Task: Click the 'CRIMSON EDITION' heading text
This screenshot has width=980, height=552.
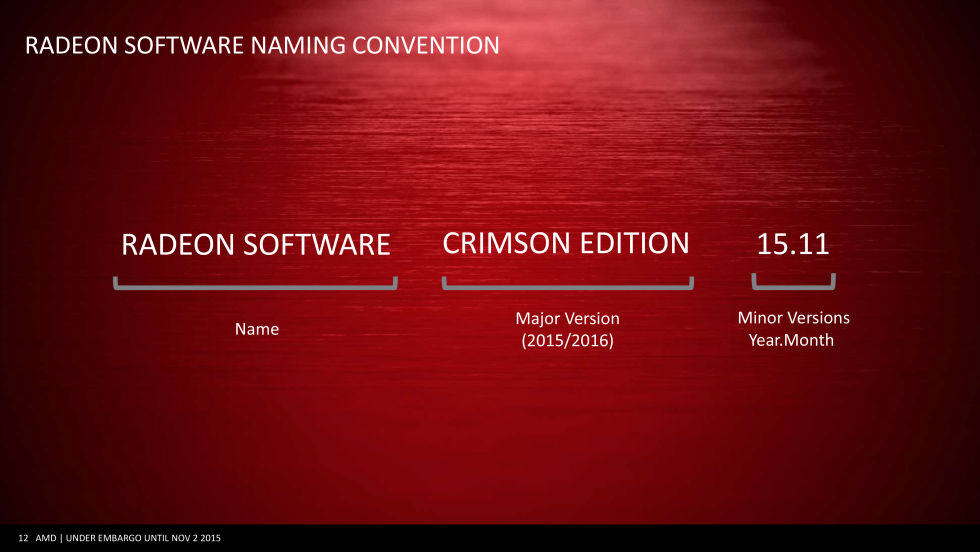Action: [x=566, y=243]
